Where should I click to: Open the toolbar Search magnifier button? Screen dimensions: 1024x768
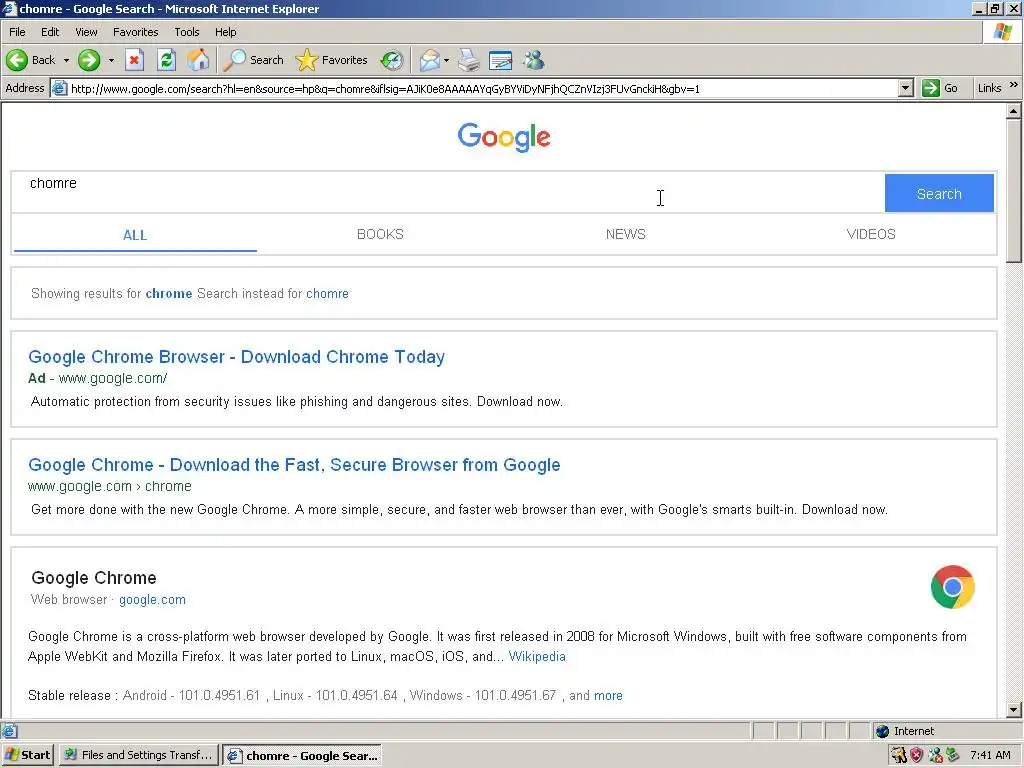pos(253,60)
